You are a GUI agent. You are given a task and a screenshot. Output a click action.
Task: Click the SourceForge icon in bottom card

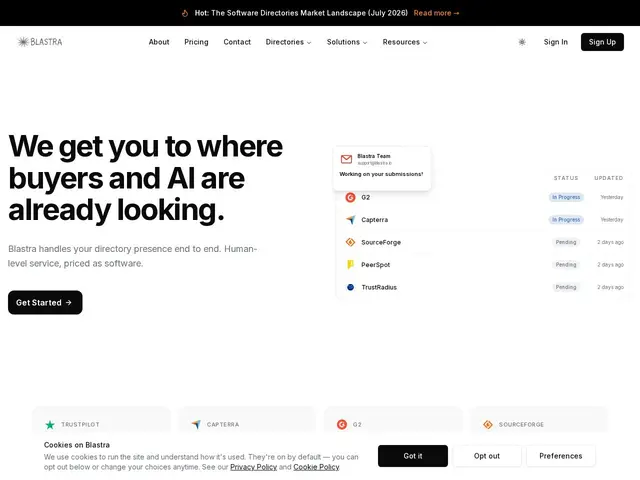tap(488, 424)
